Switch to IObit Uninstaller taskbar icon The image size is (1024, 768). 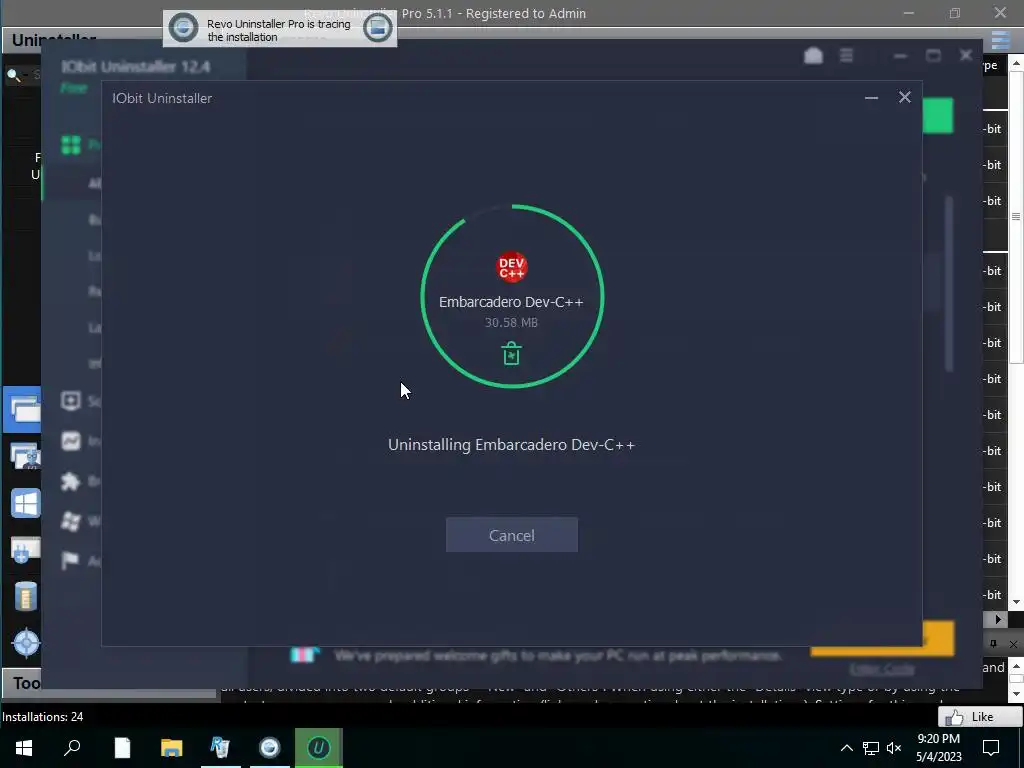[x=319, y=748]
